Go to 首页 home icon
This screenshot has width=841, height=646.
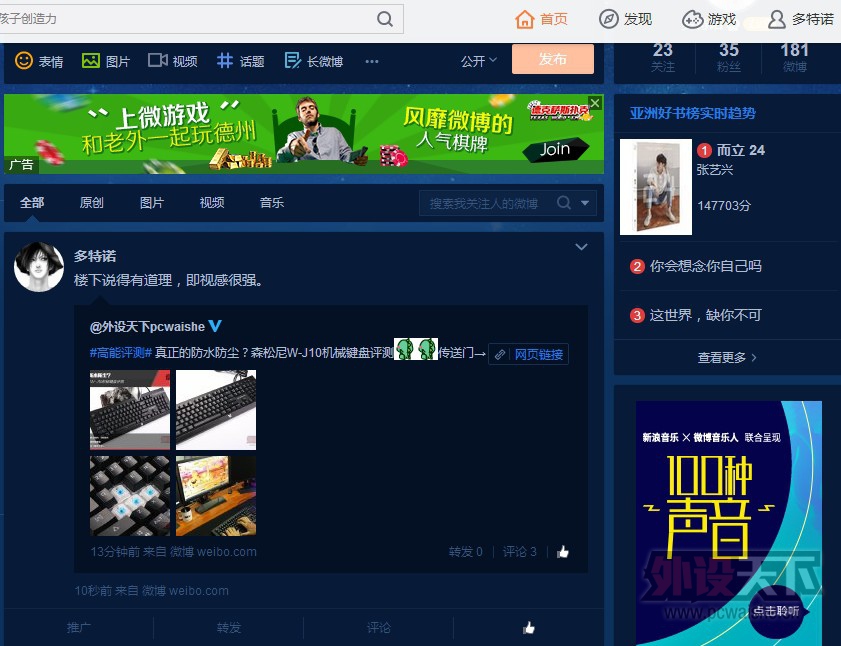[525, 19]
